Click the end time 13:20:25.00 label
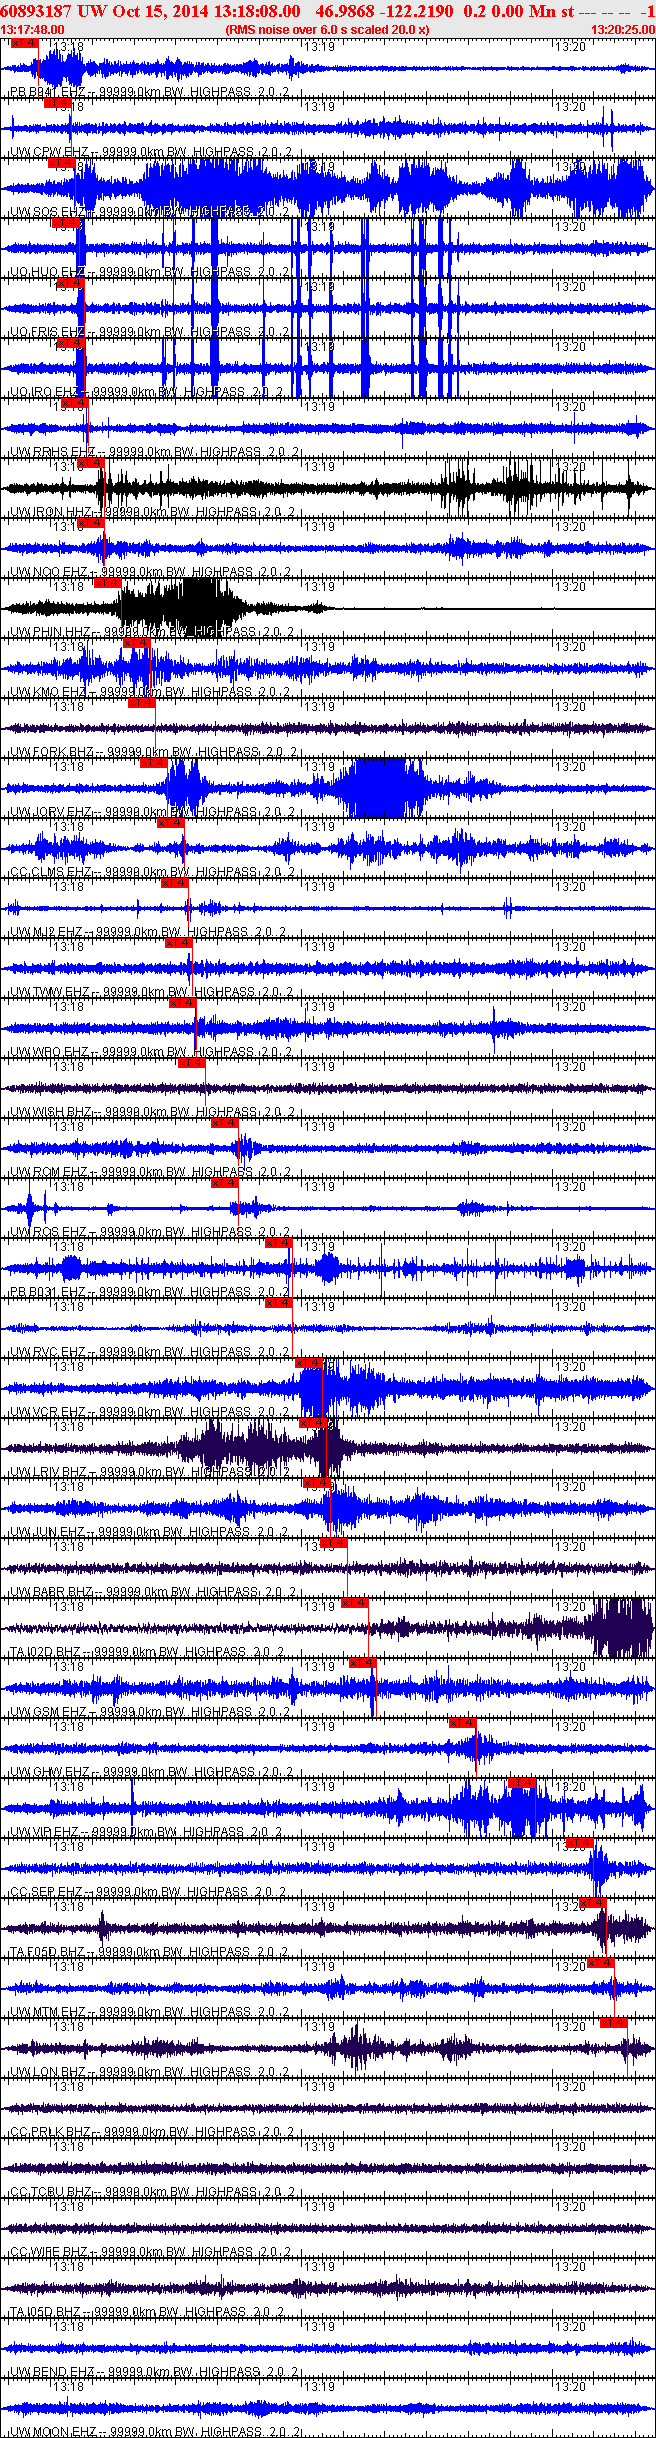 point(623,30)
